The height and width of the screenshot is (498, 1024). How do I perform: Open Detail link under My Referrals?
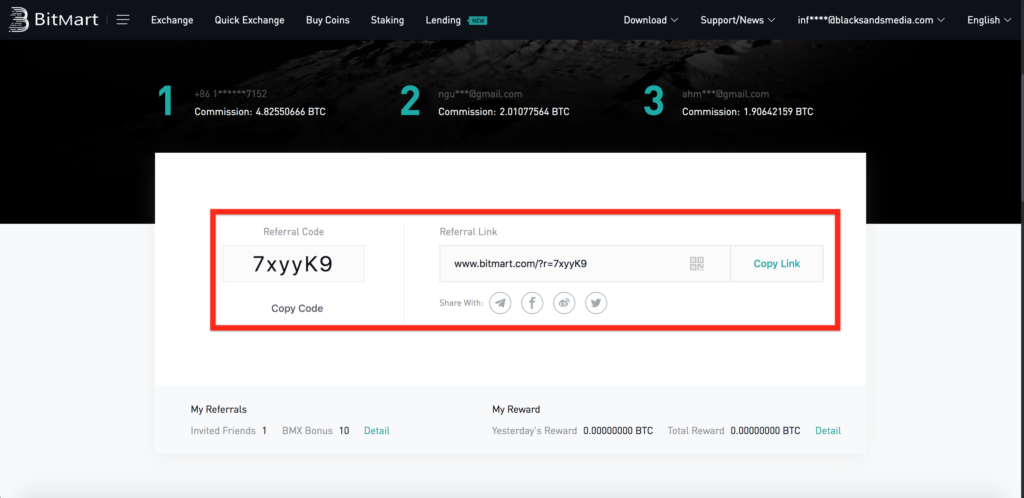pyautogui.click(x=377, y=431)
